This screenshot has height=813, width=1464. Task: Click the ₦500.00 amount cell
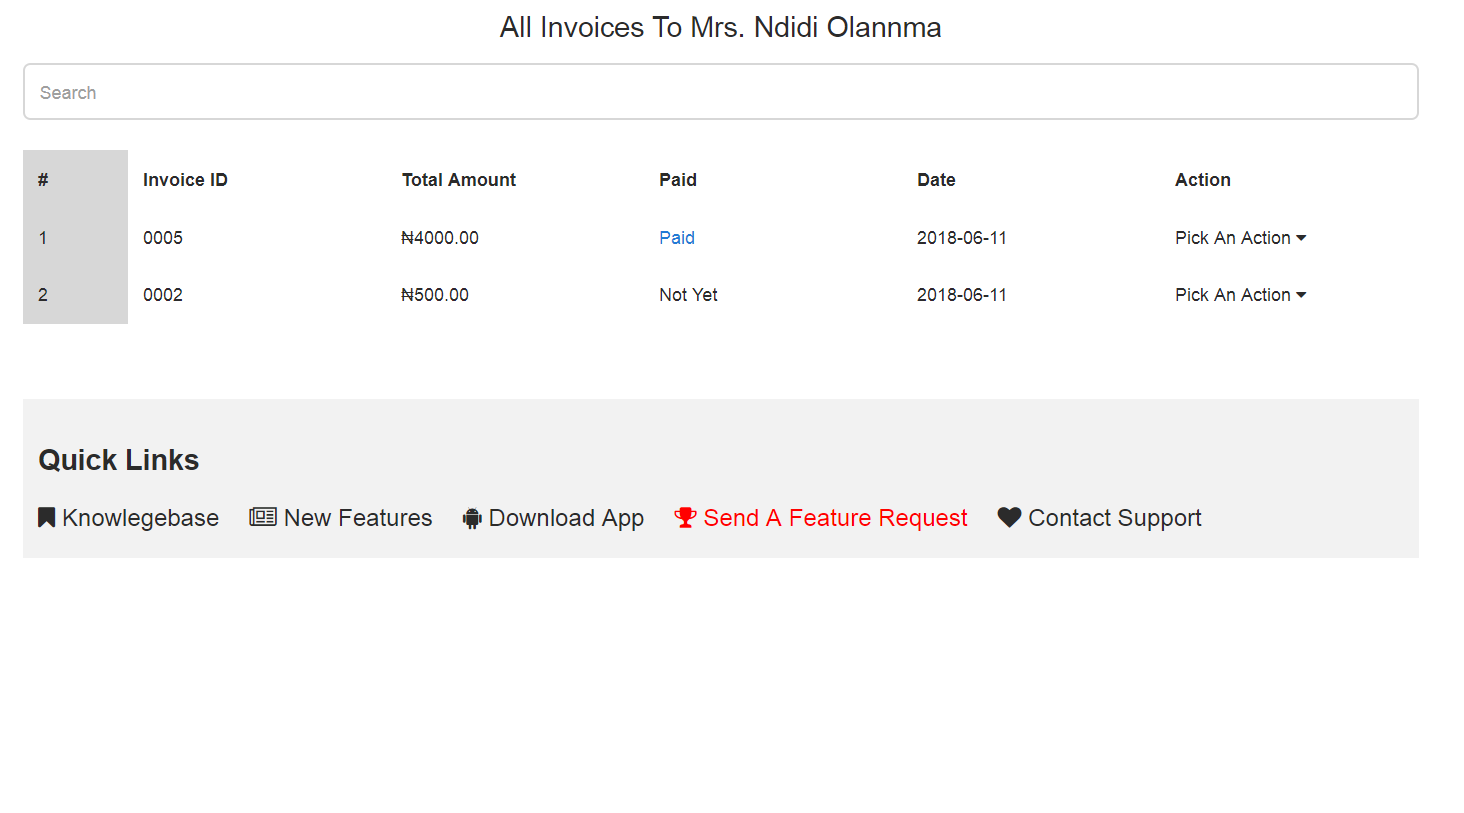click(x=435, y=295)
